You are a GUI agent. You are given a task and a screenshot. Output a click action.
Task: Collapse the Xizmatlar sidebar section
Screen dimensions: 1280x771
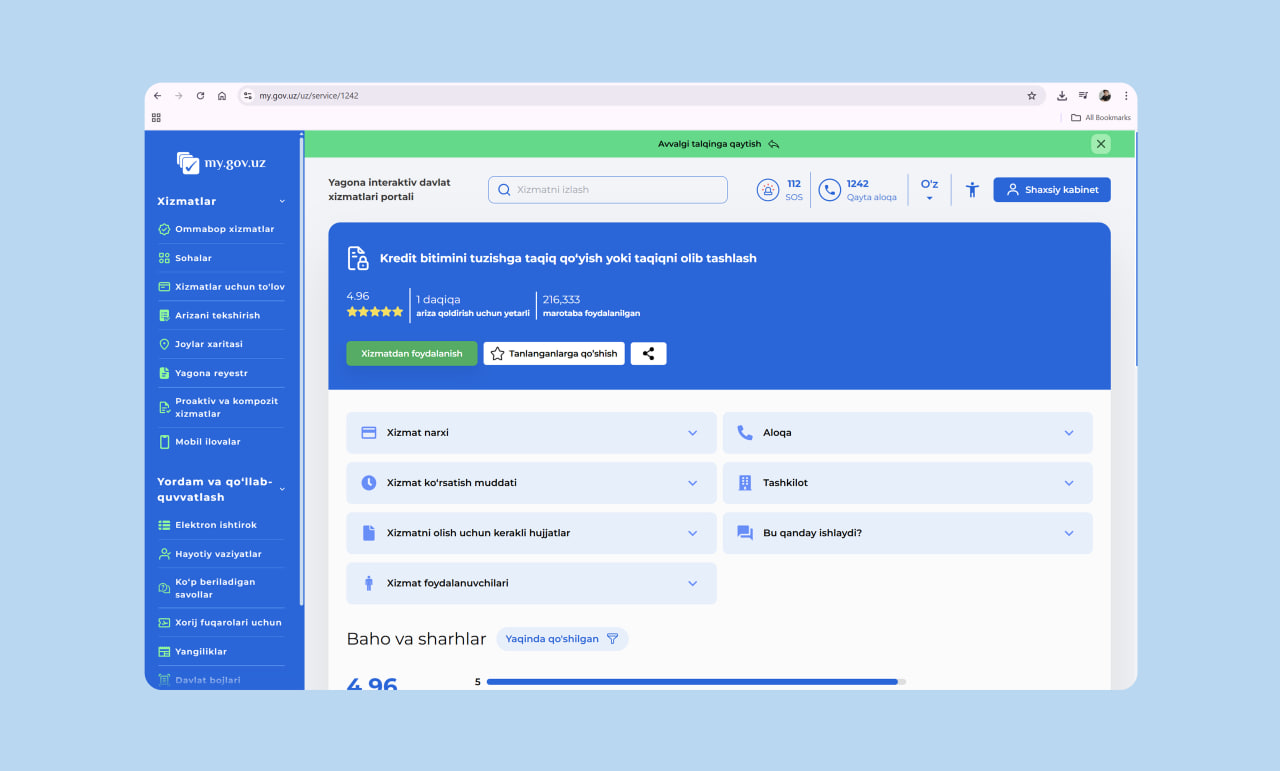click(282, 201)
